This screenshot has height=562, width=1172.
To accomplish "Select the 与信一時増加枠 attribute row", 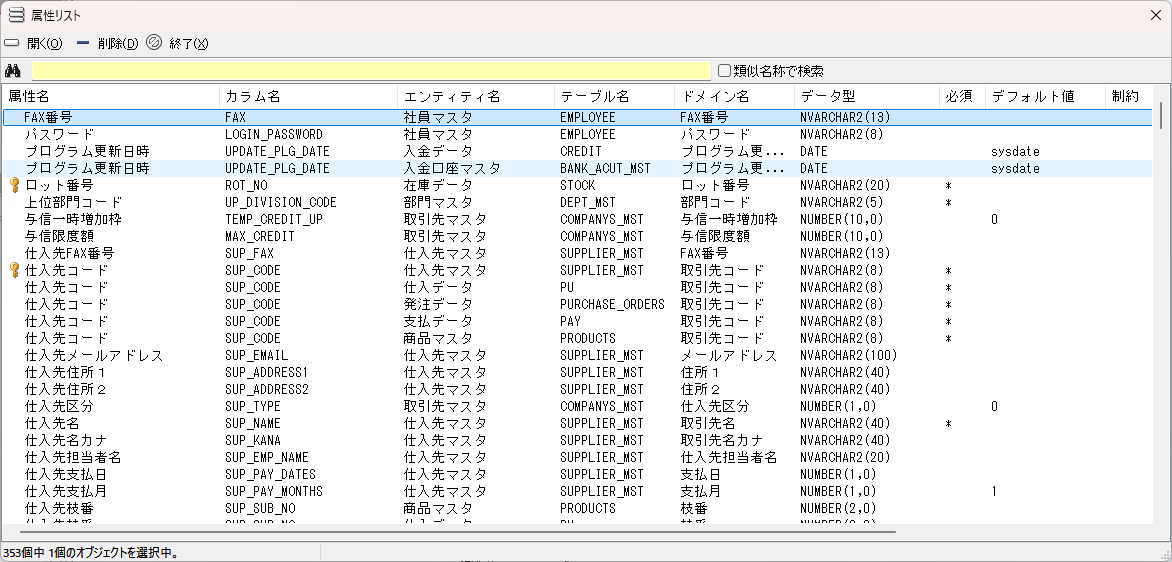I will coord(578,220).
